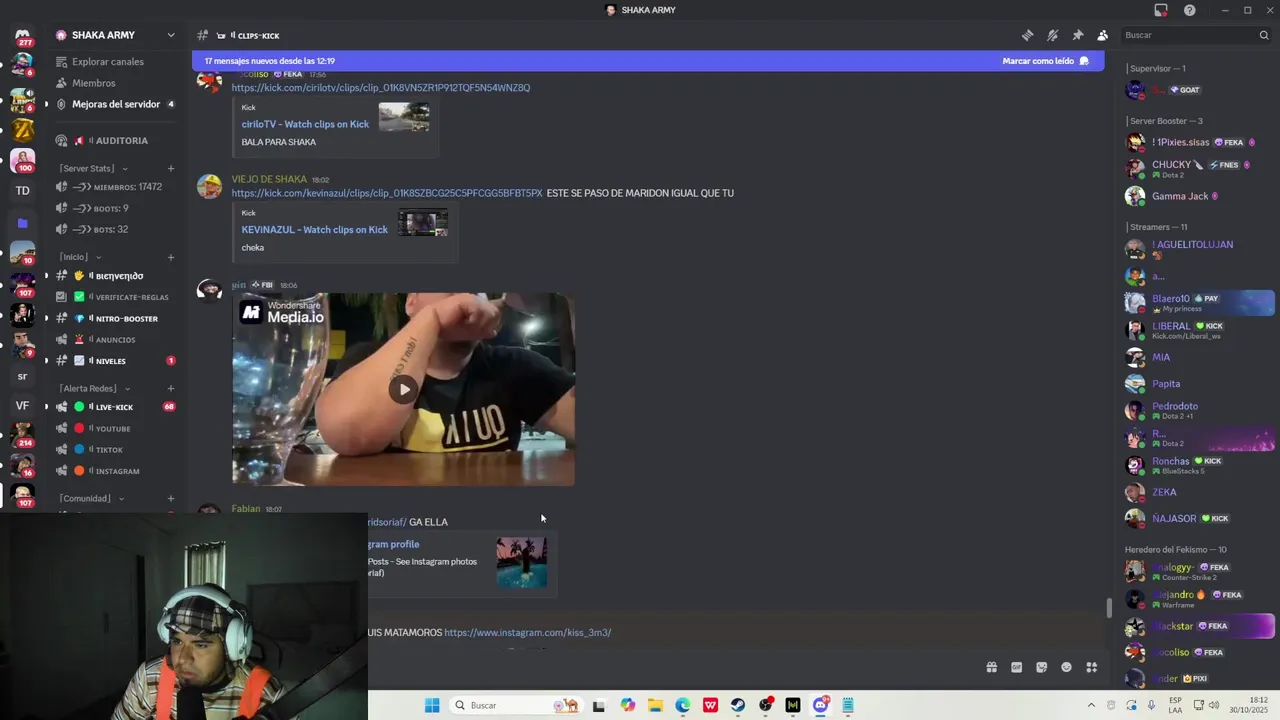Add a channel to Server Stats category
This screenshot has height=720, width=1280.
(x=171, y=168)
